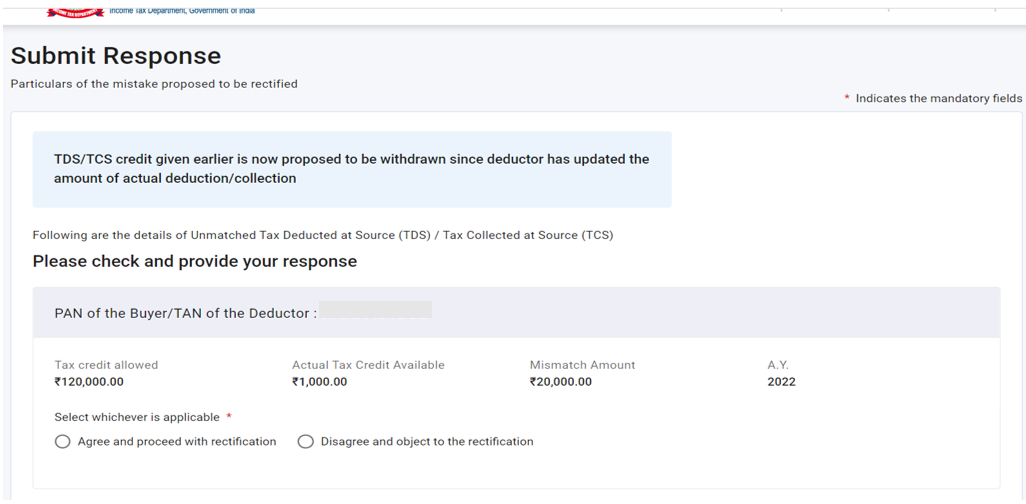Click "Particulars of the mistake proposed" subtitle
This screenshot has height=504, width=1026.
[154, 84]
